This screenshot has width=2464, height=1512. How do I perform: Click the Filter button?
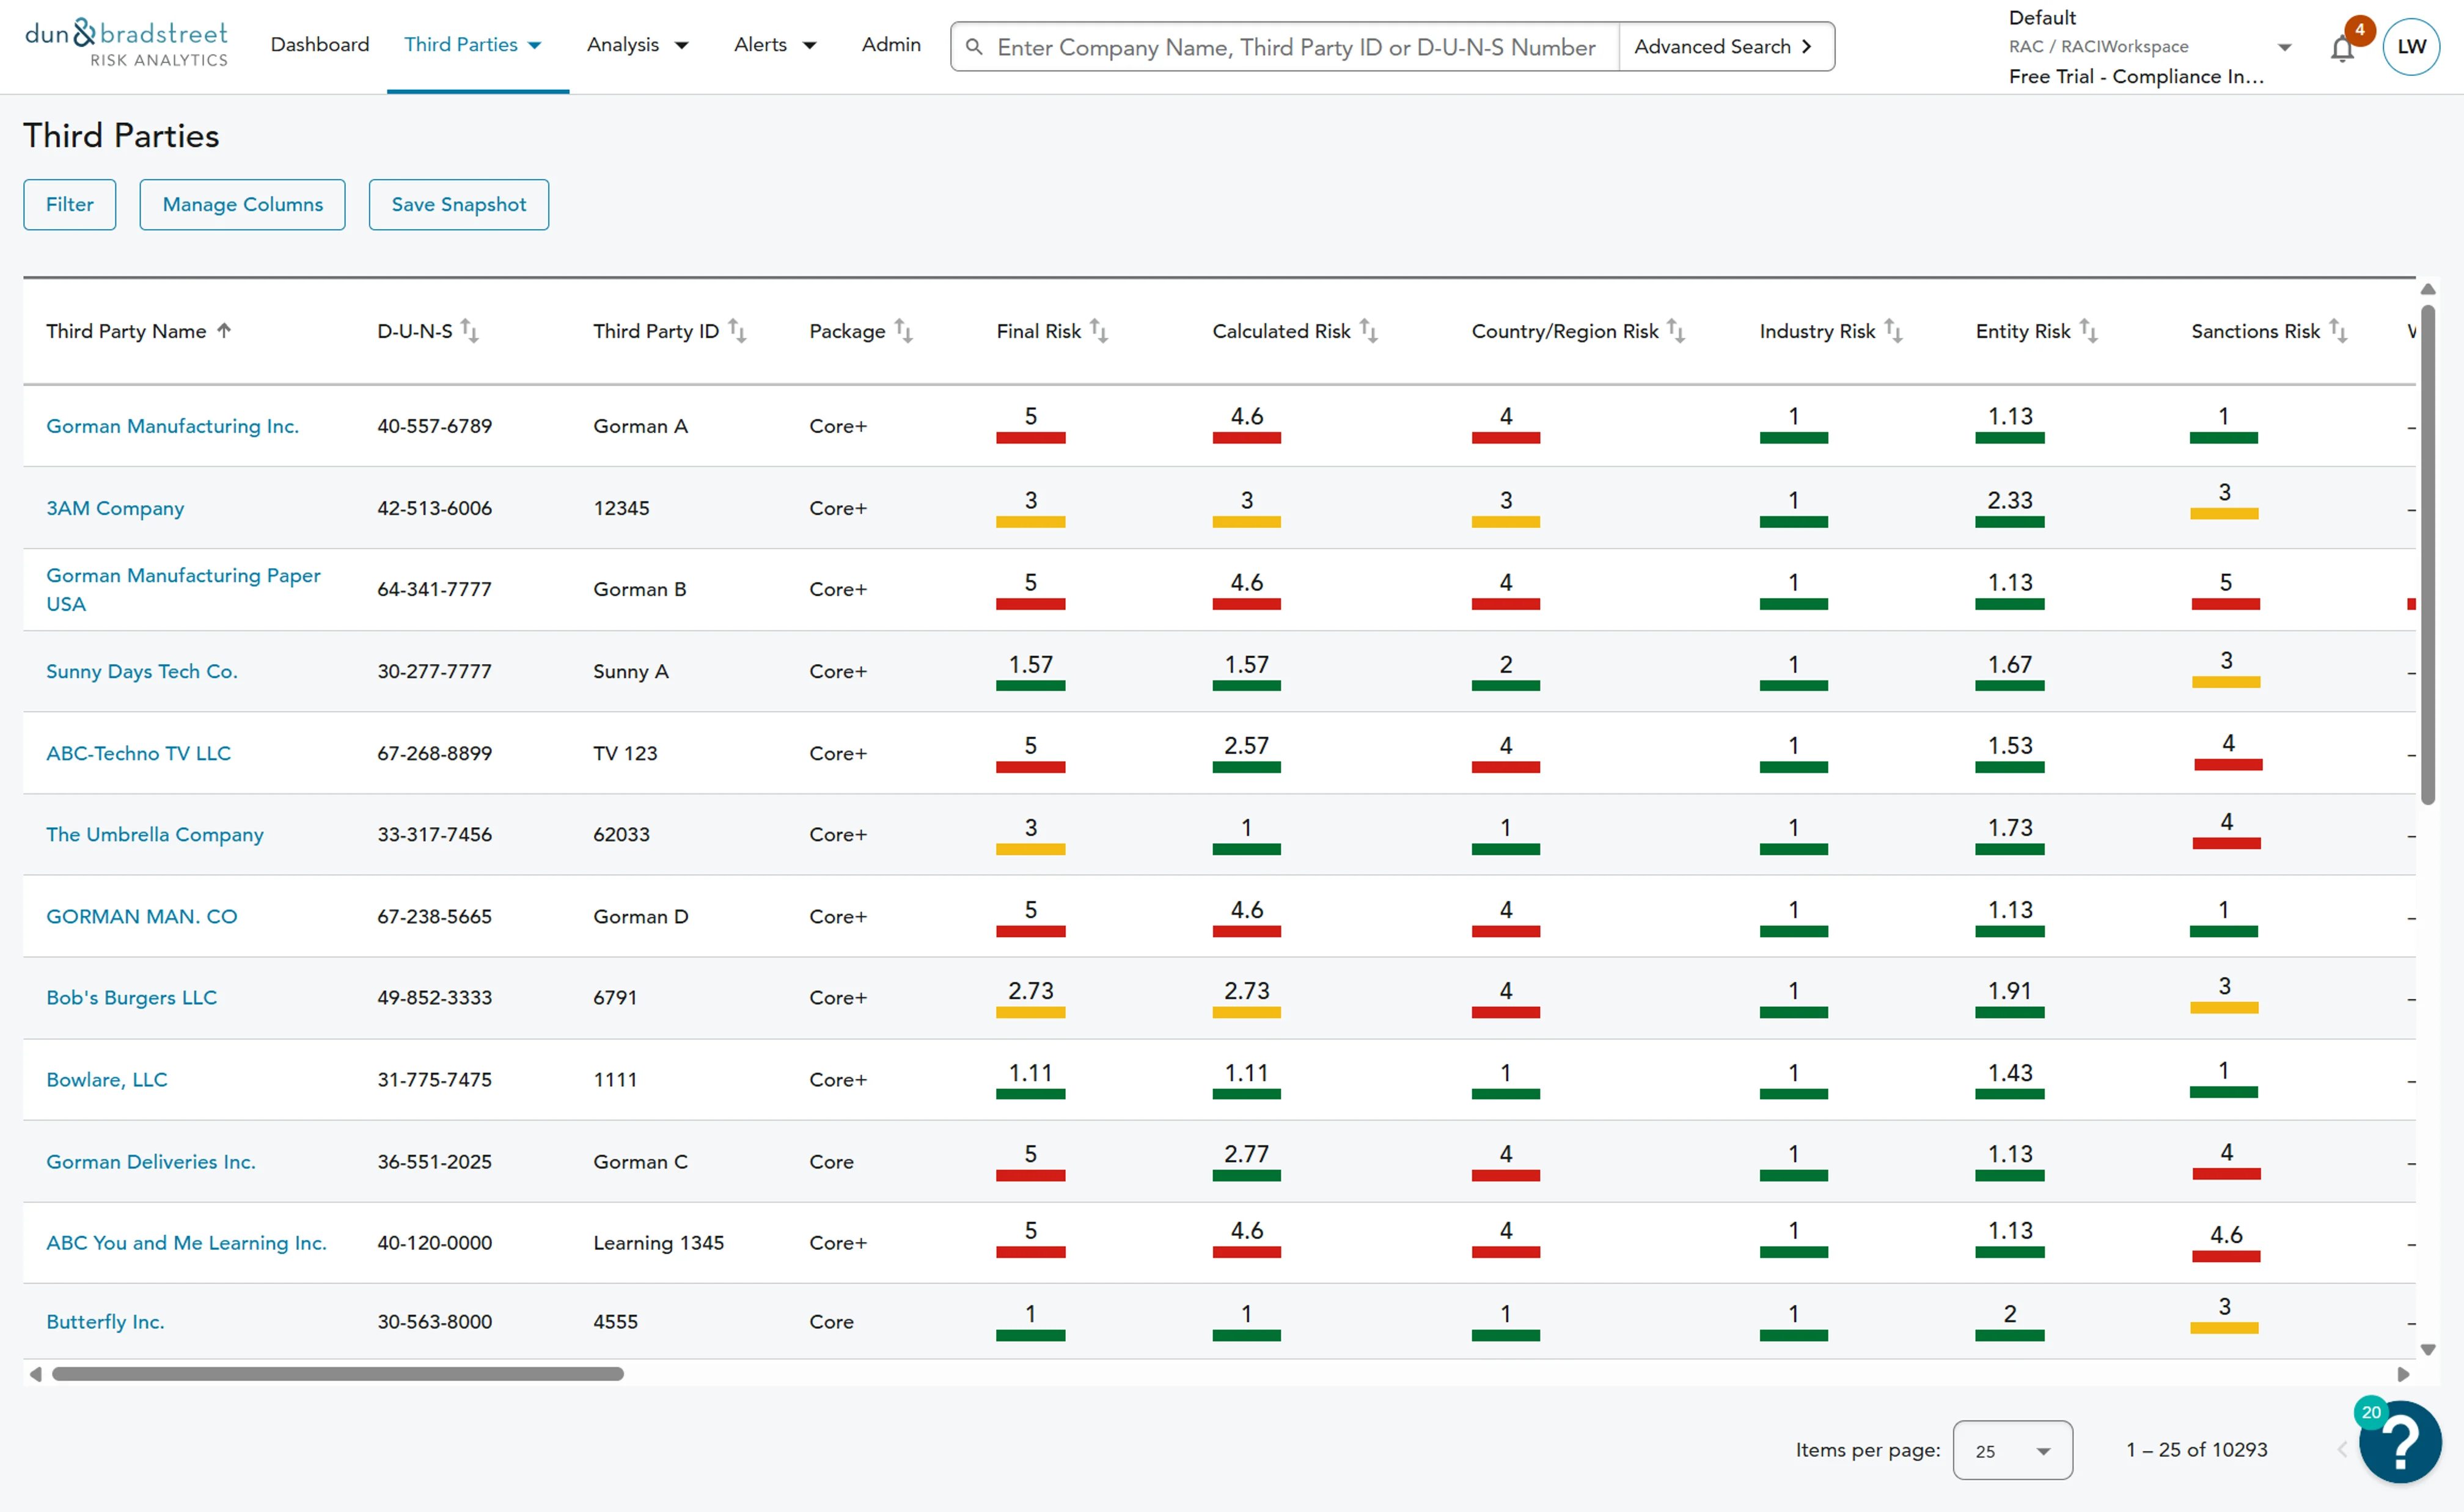[70, 205]
